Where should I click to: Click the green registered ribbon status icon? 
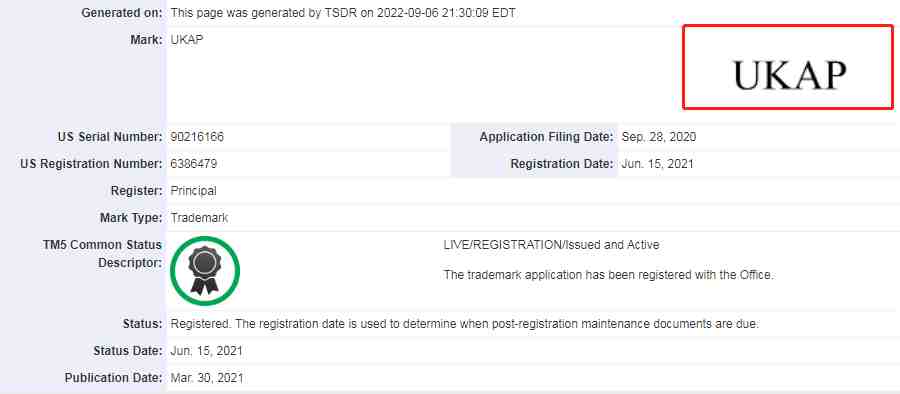(x=205, y=271)
